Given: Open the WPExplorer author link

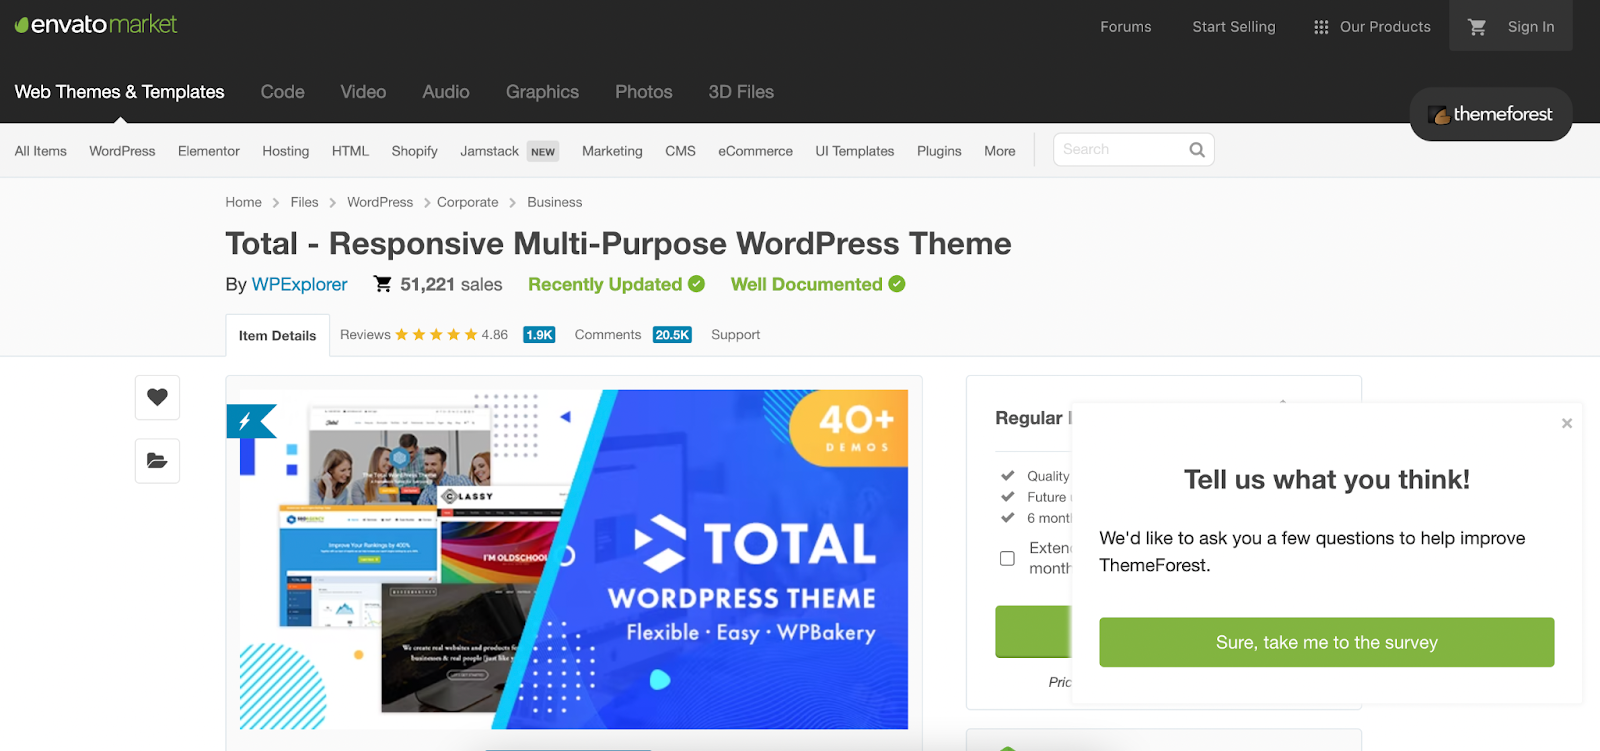Looking at the screenshot, I should (299, 284).
